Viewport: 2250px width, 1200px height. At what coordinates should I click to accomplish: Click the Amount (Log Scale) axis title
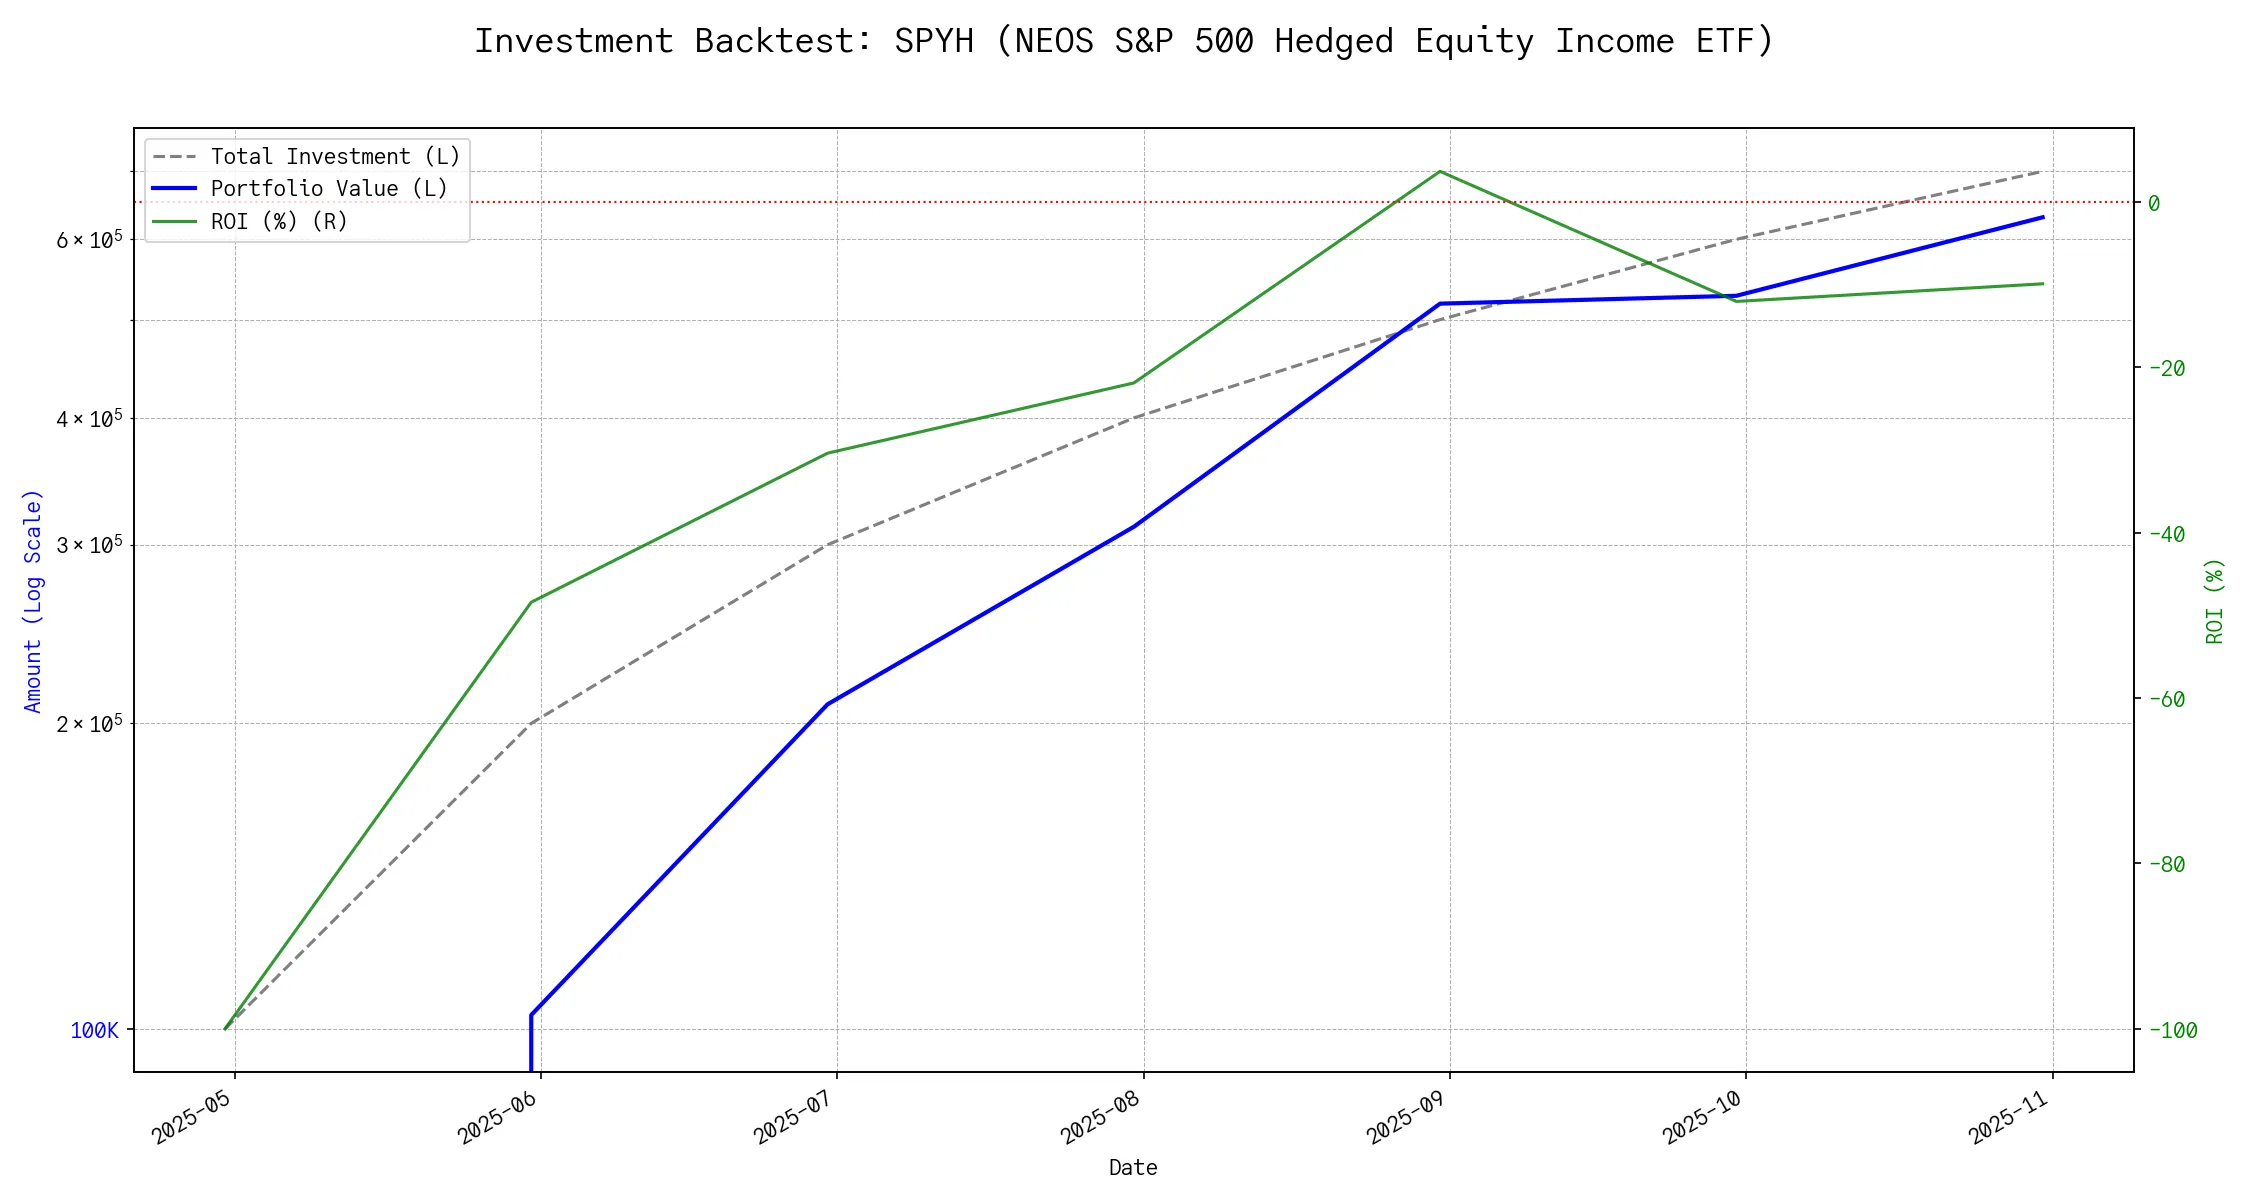pos(33,601)
